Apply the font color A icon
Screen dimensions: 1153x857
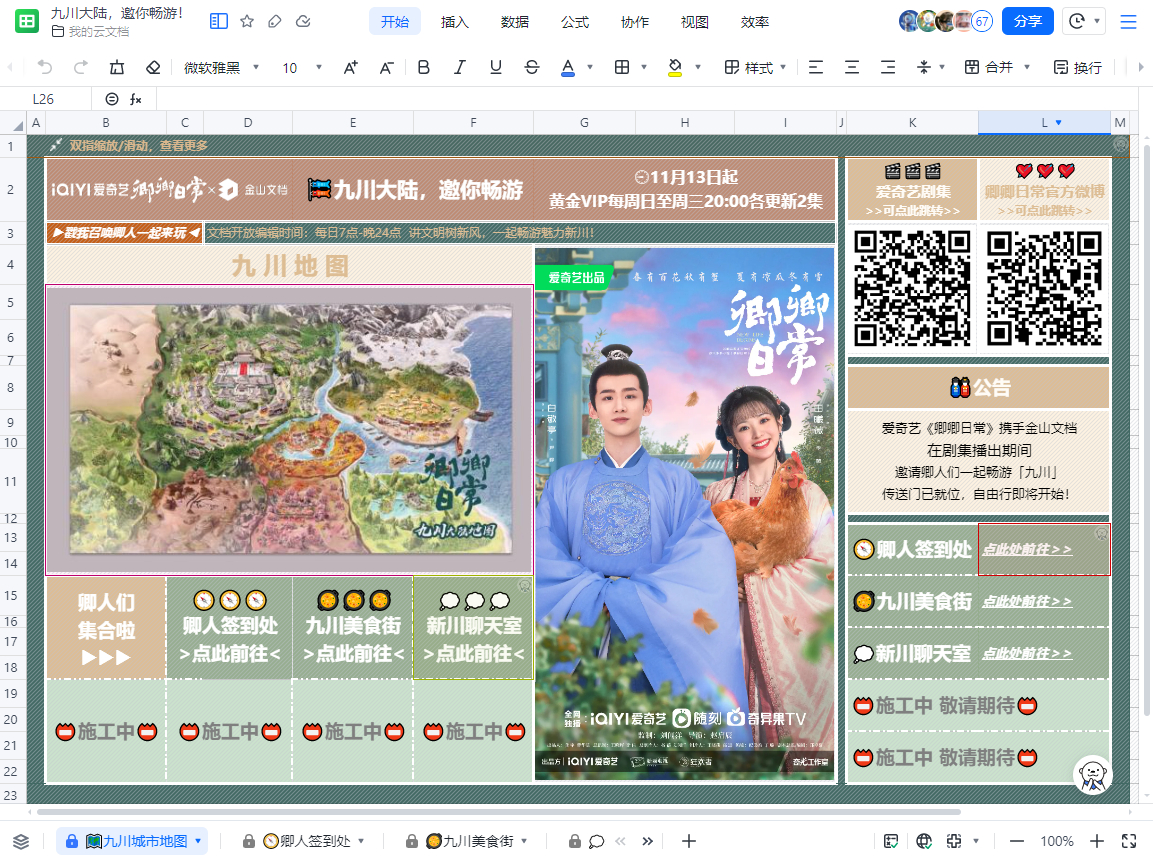568,68
